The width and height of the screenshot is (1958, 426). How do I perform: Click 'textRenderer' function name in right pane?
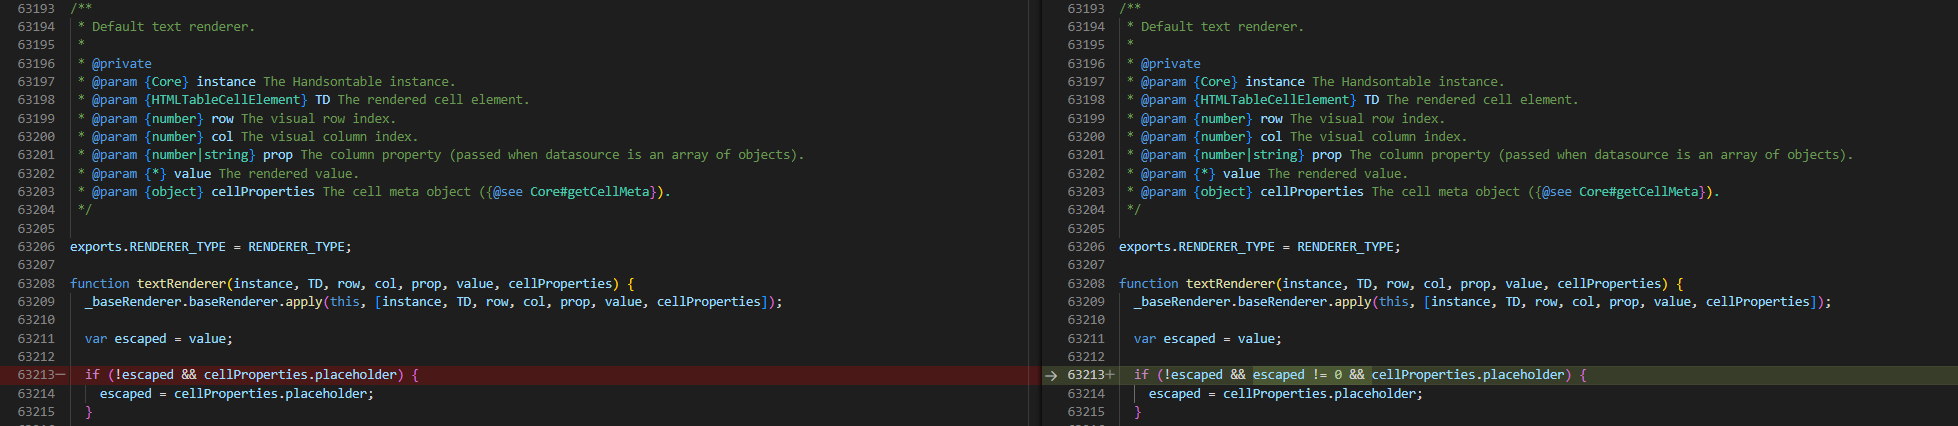[1230, 284]
